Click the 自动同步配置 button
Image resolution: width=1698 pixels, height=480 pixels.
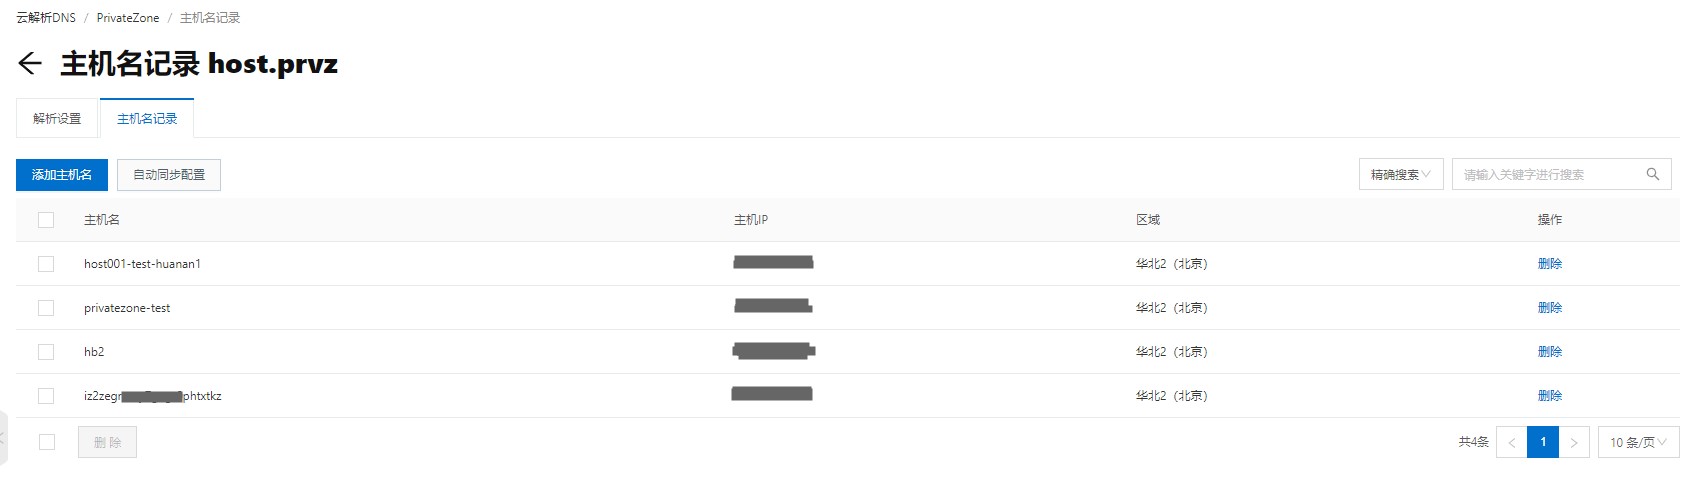pos(169,174)
